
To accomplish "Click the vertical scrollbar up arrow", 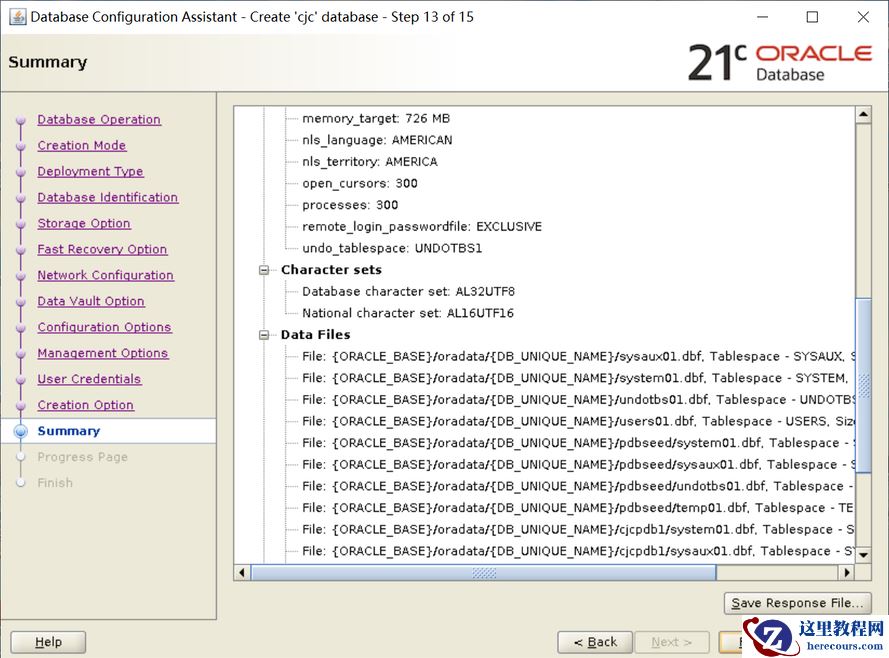I will coord(863,115).
